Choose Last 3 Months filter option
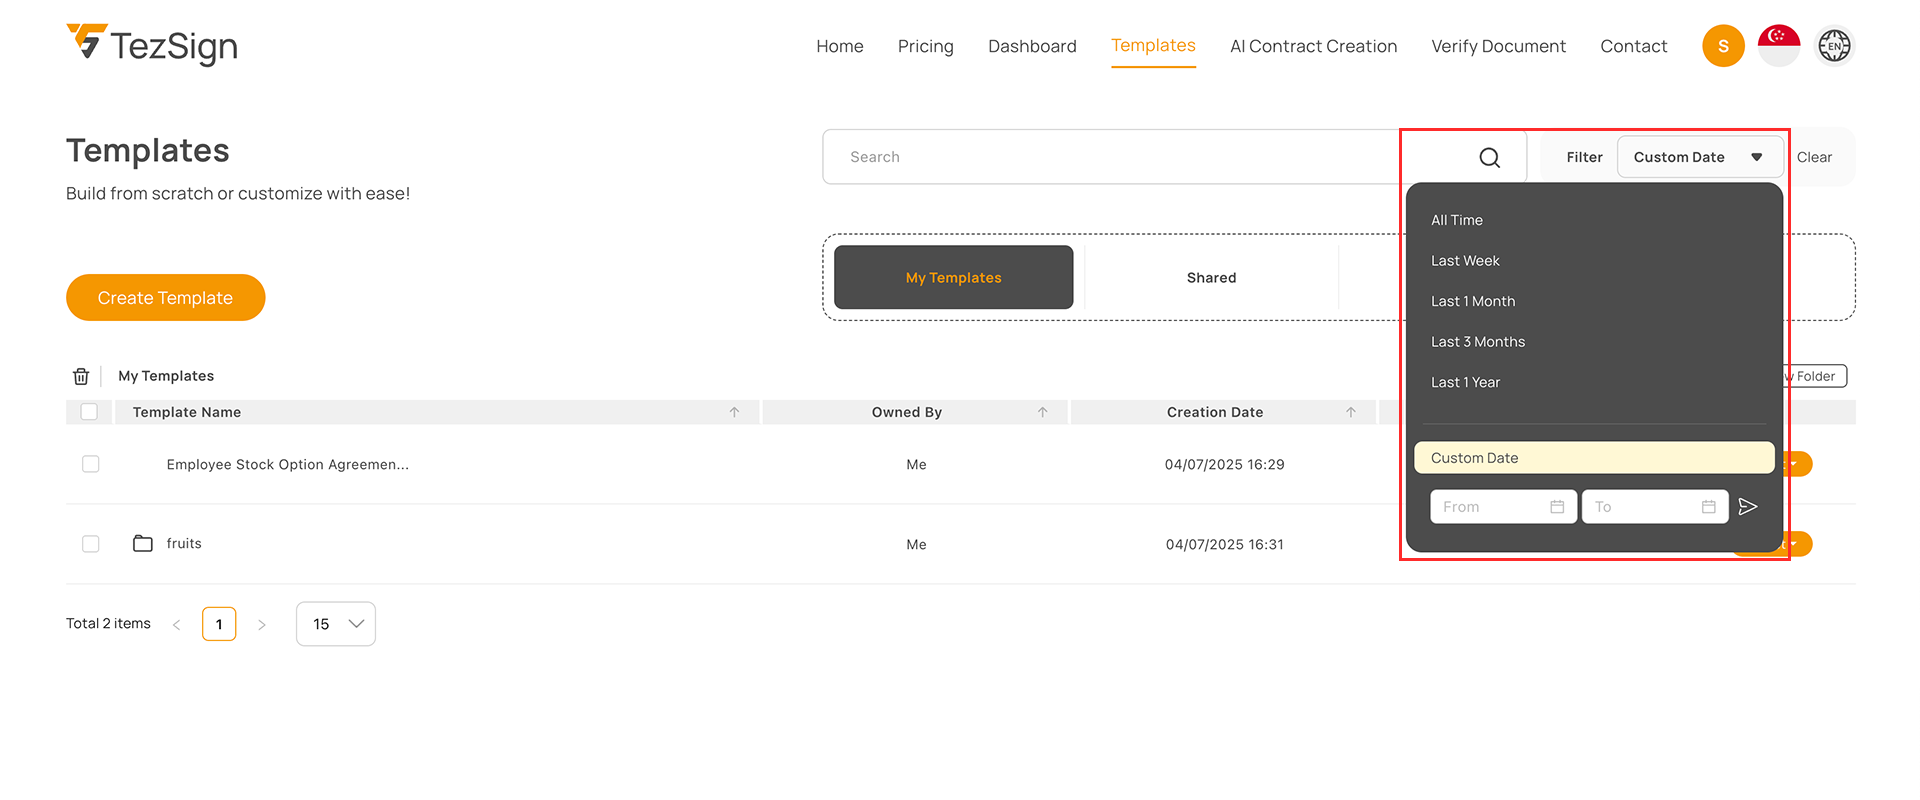The width and height of the screenshot is (1920, 800). point(1477,342)
